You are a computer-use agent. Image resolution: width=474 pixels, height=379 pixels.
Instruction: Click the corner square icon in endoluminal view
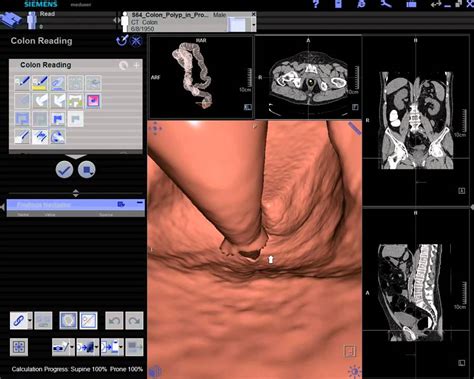[350, 351]
